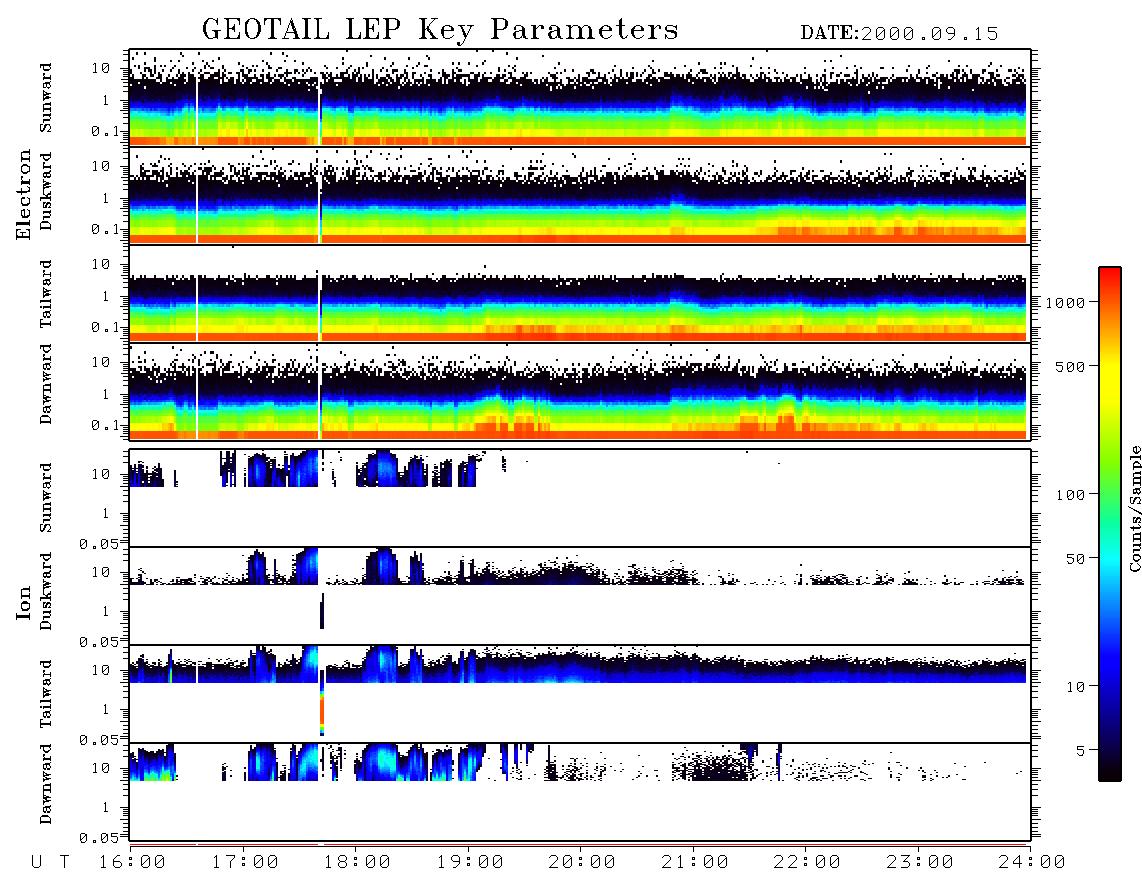Click the "21:00" time tick label

click(695, 863)
